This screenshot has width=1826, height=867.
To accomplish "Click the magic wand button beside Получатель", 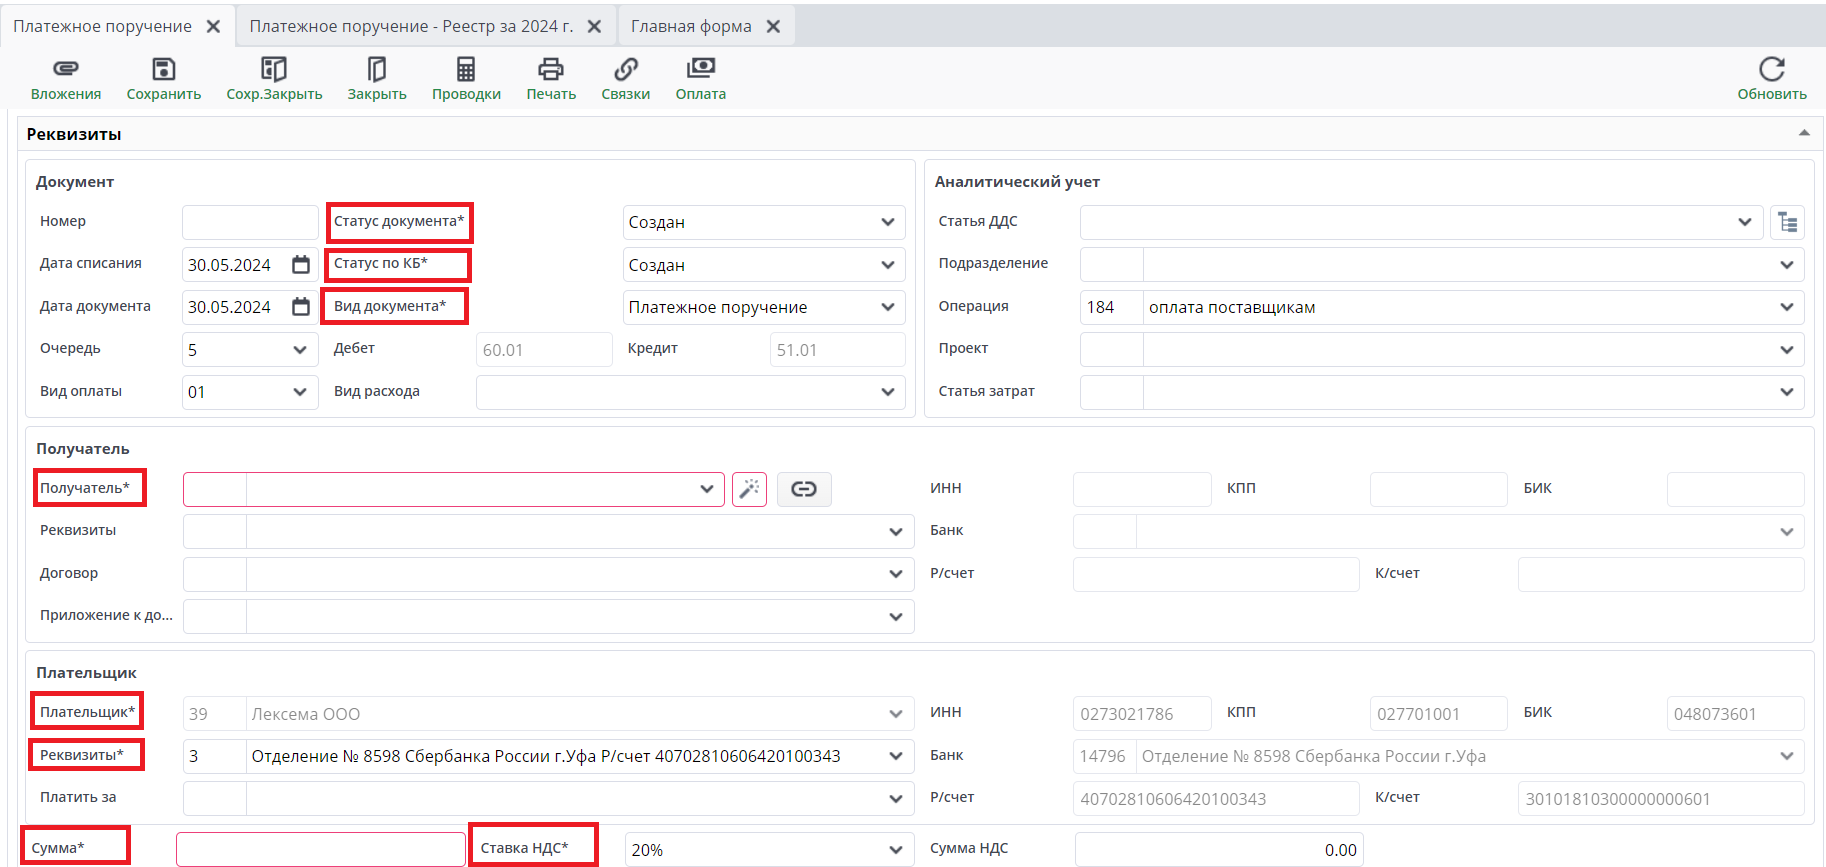I will tap(749, 489).
